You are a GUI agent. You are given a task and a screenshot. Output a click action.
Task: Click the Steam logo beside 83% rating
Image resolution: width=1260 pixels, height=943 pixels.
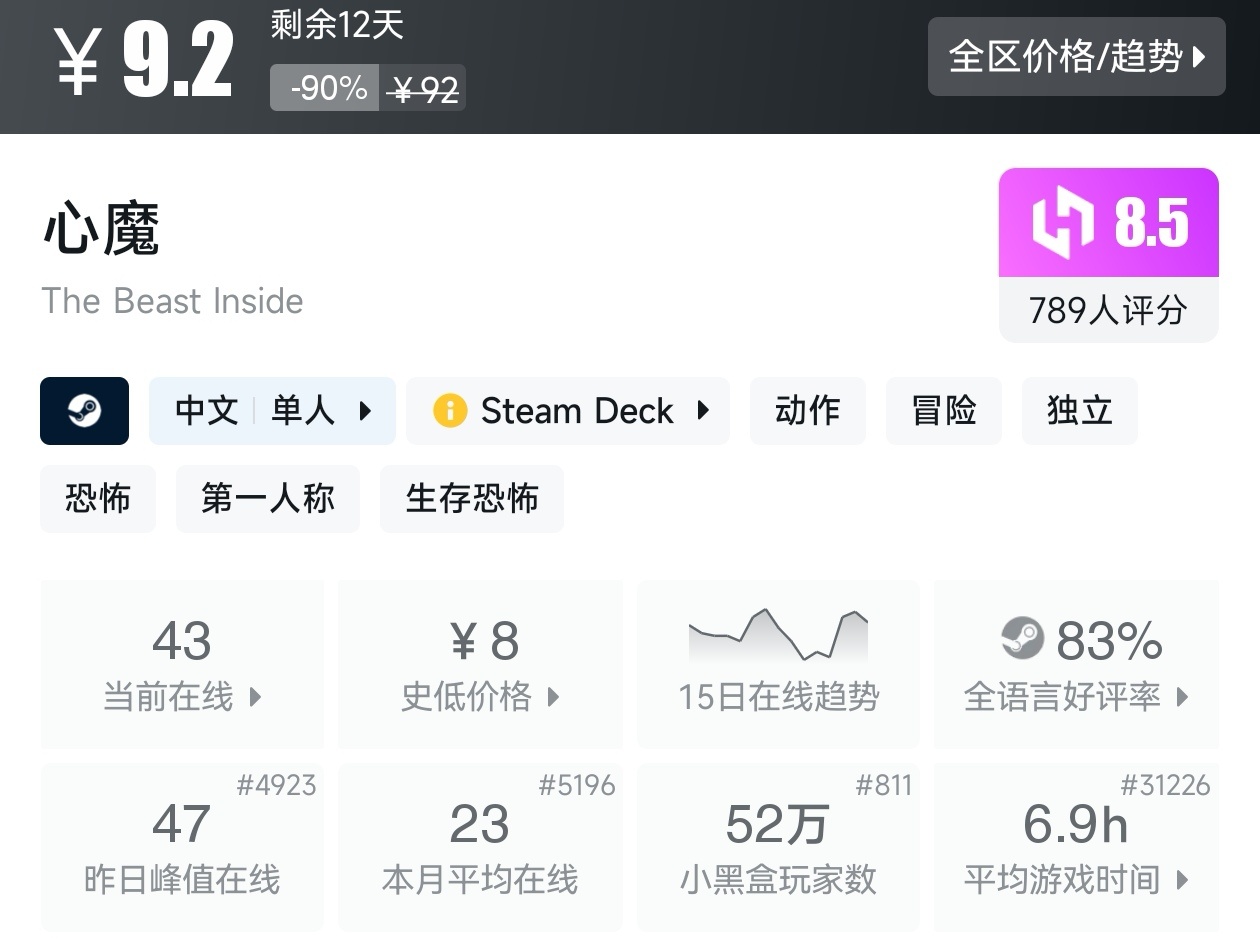point(1022,639)
